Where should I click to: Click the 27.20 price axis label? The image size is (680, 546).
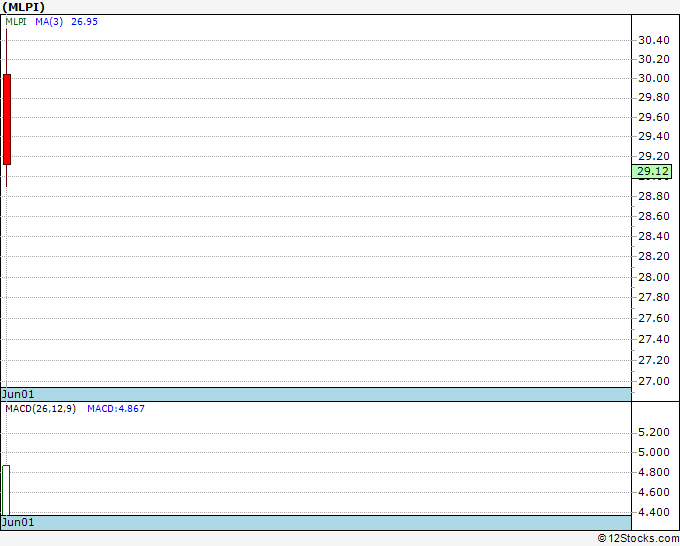(654, 360)
